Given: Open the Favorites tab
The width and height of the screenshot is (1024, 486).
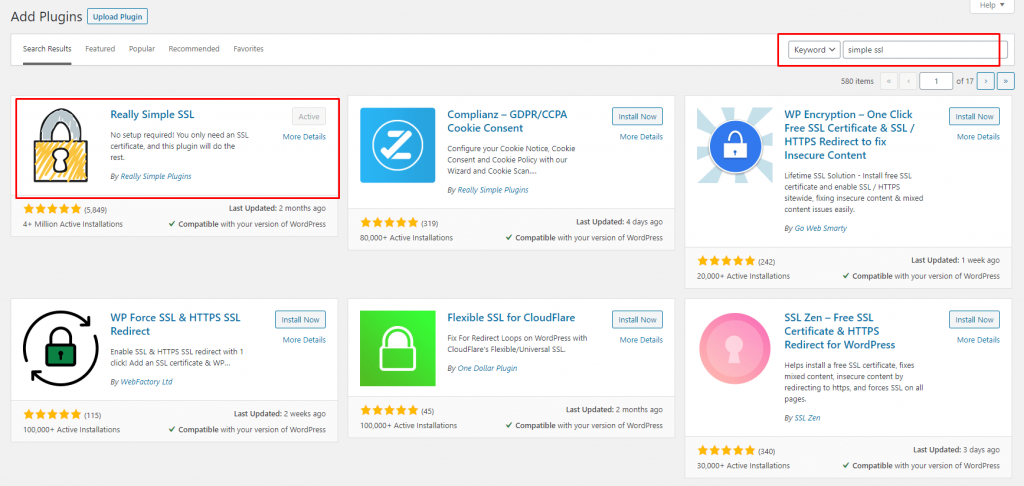Looking at the screenshot, I should [248, 49].
